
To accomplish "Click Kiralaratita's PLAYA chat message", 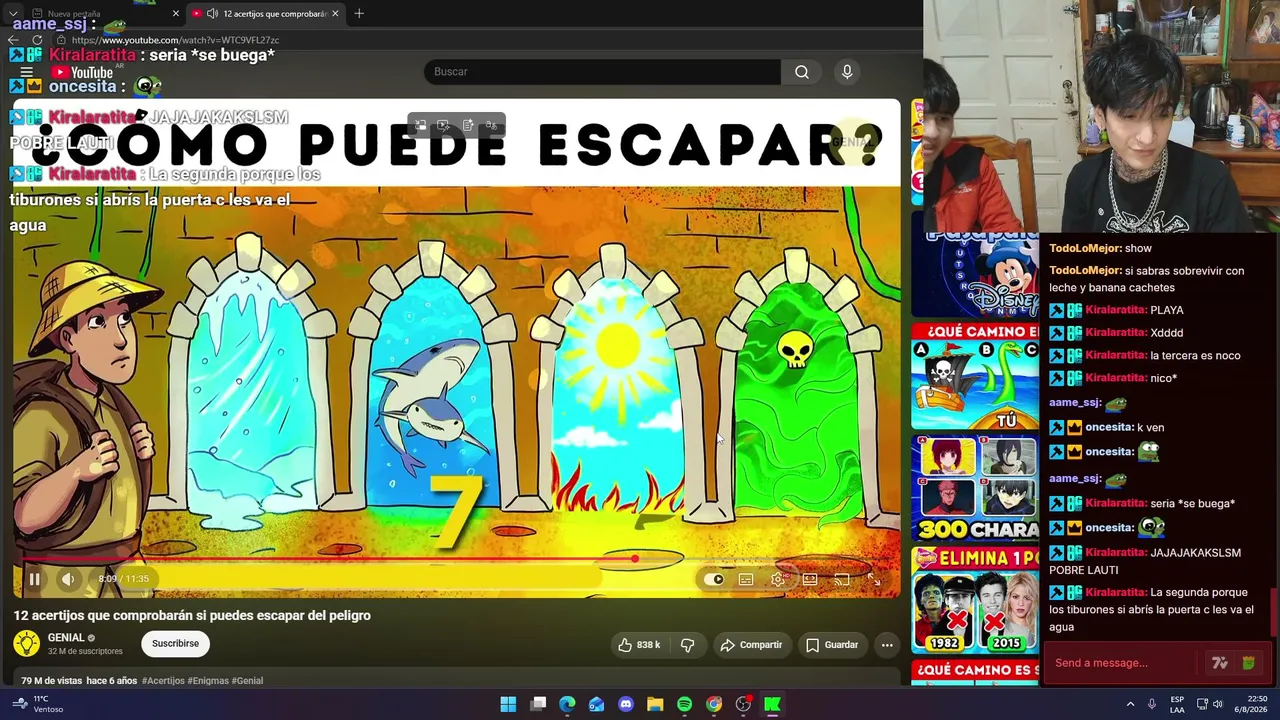I will (x=1167, y=310).
